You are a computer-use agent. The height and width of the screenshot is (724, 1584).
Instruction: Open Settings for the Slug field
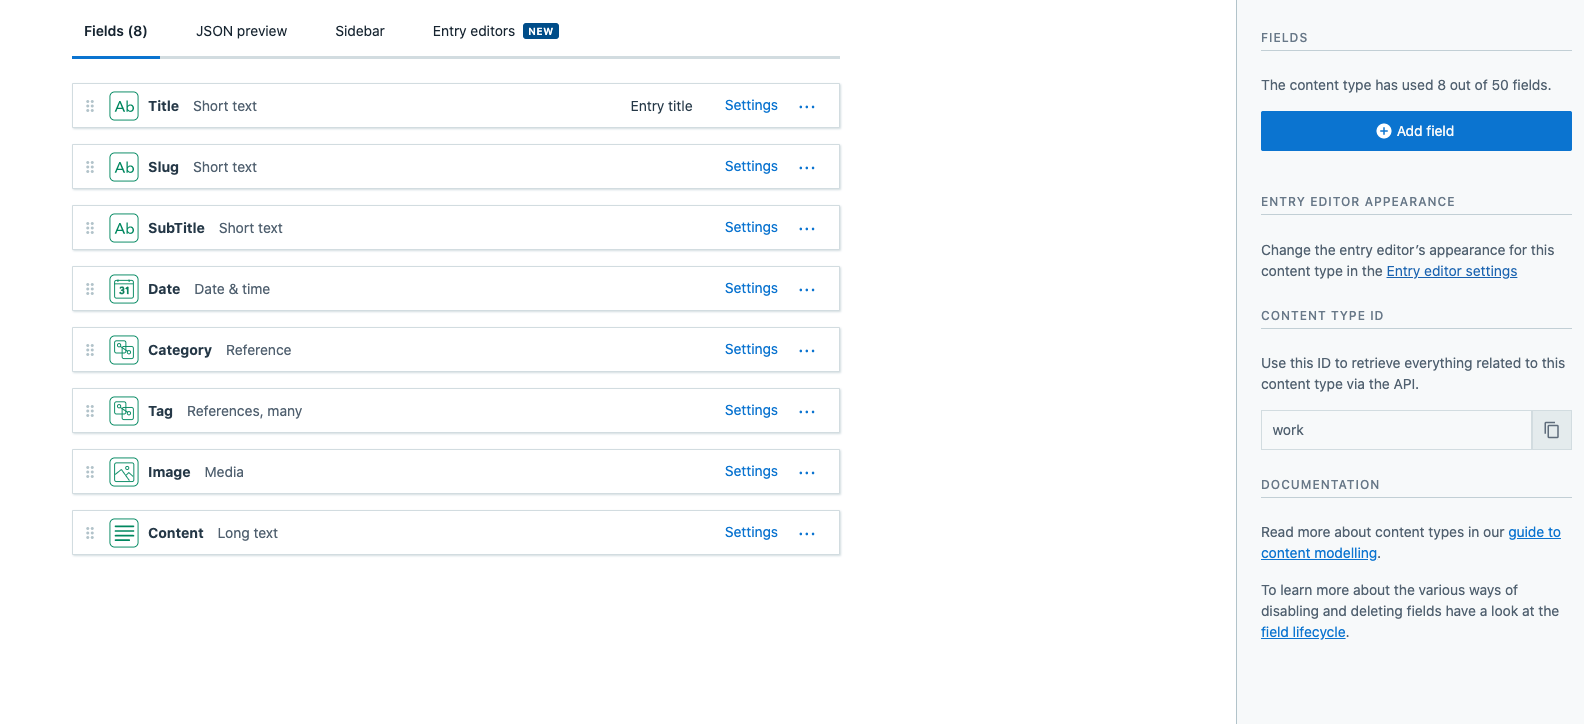click(x=751, y=166)
